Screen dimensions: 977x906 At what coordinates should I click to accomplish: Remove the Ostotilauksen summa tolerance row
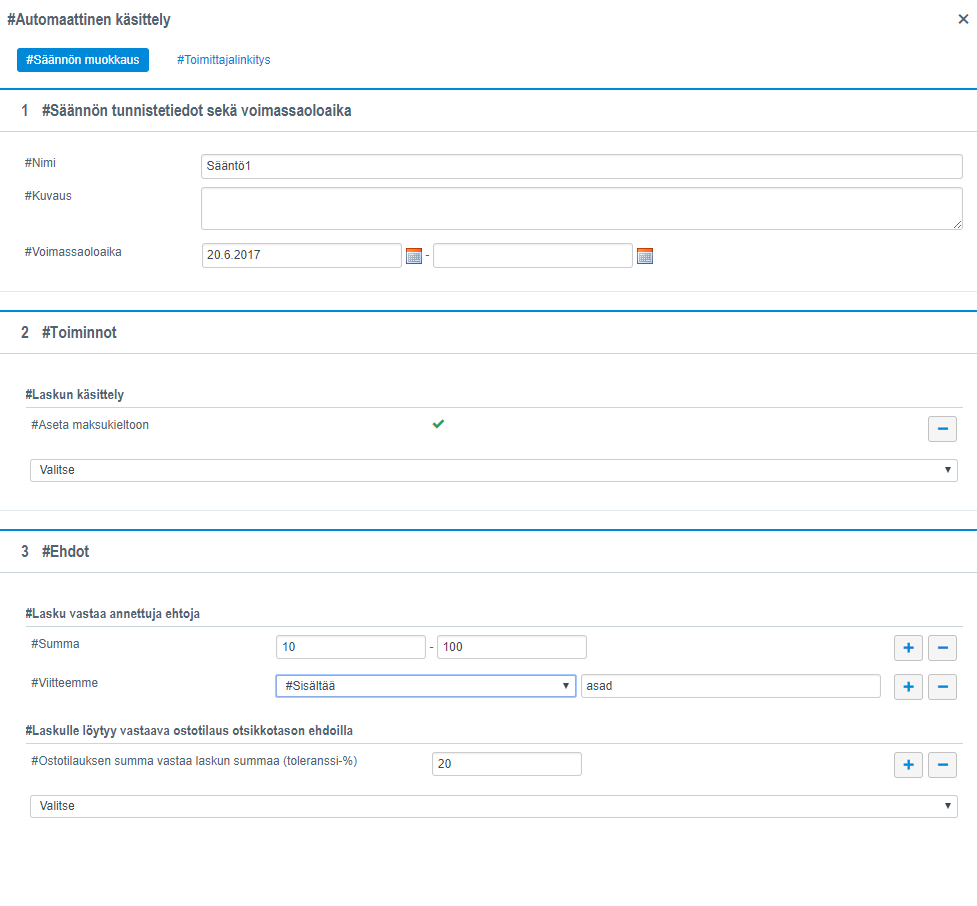coord(942,765)
